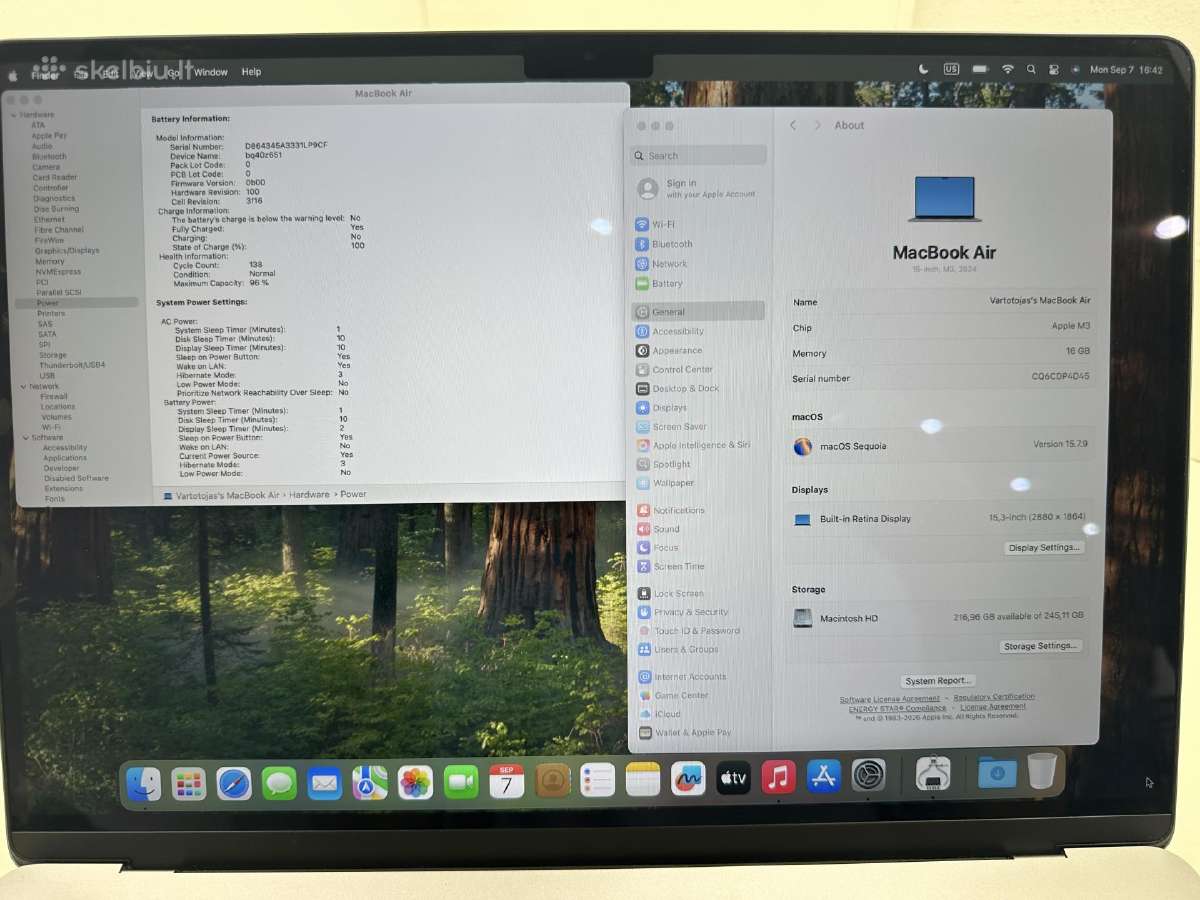Open Trash in the Dock

tap(1042, 770)
